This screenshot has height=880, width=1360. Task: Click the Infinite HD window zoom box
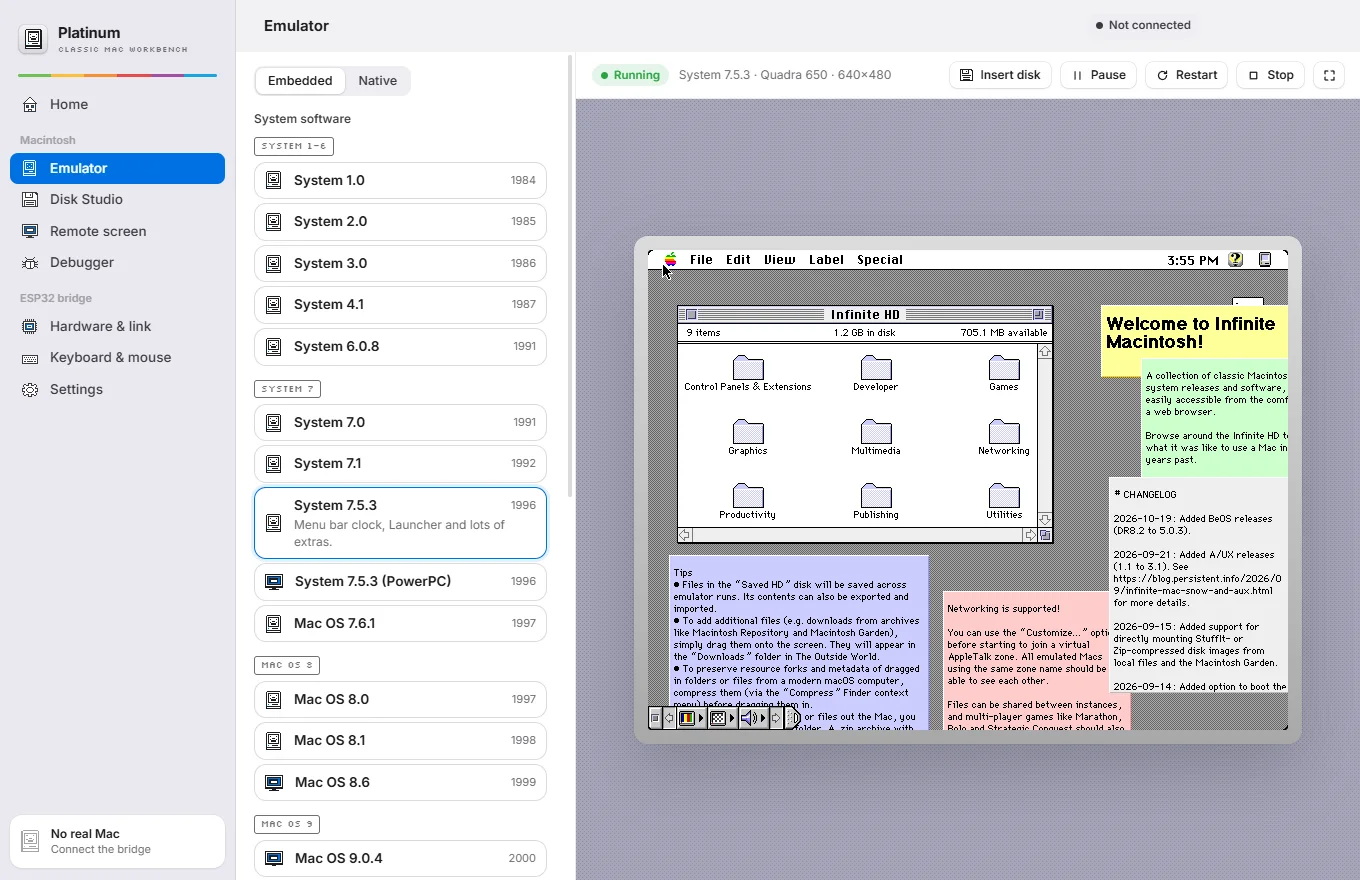point(1038,314)
